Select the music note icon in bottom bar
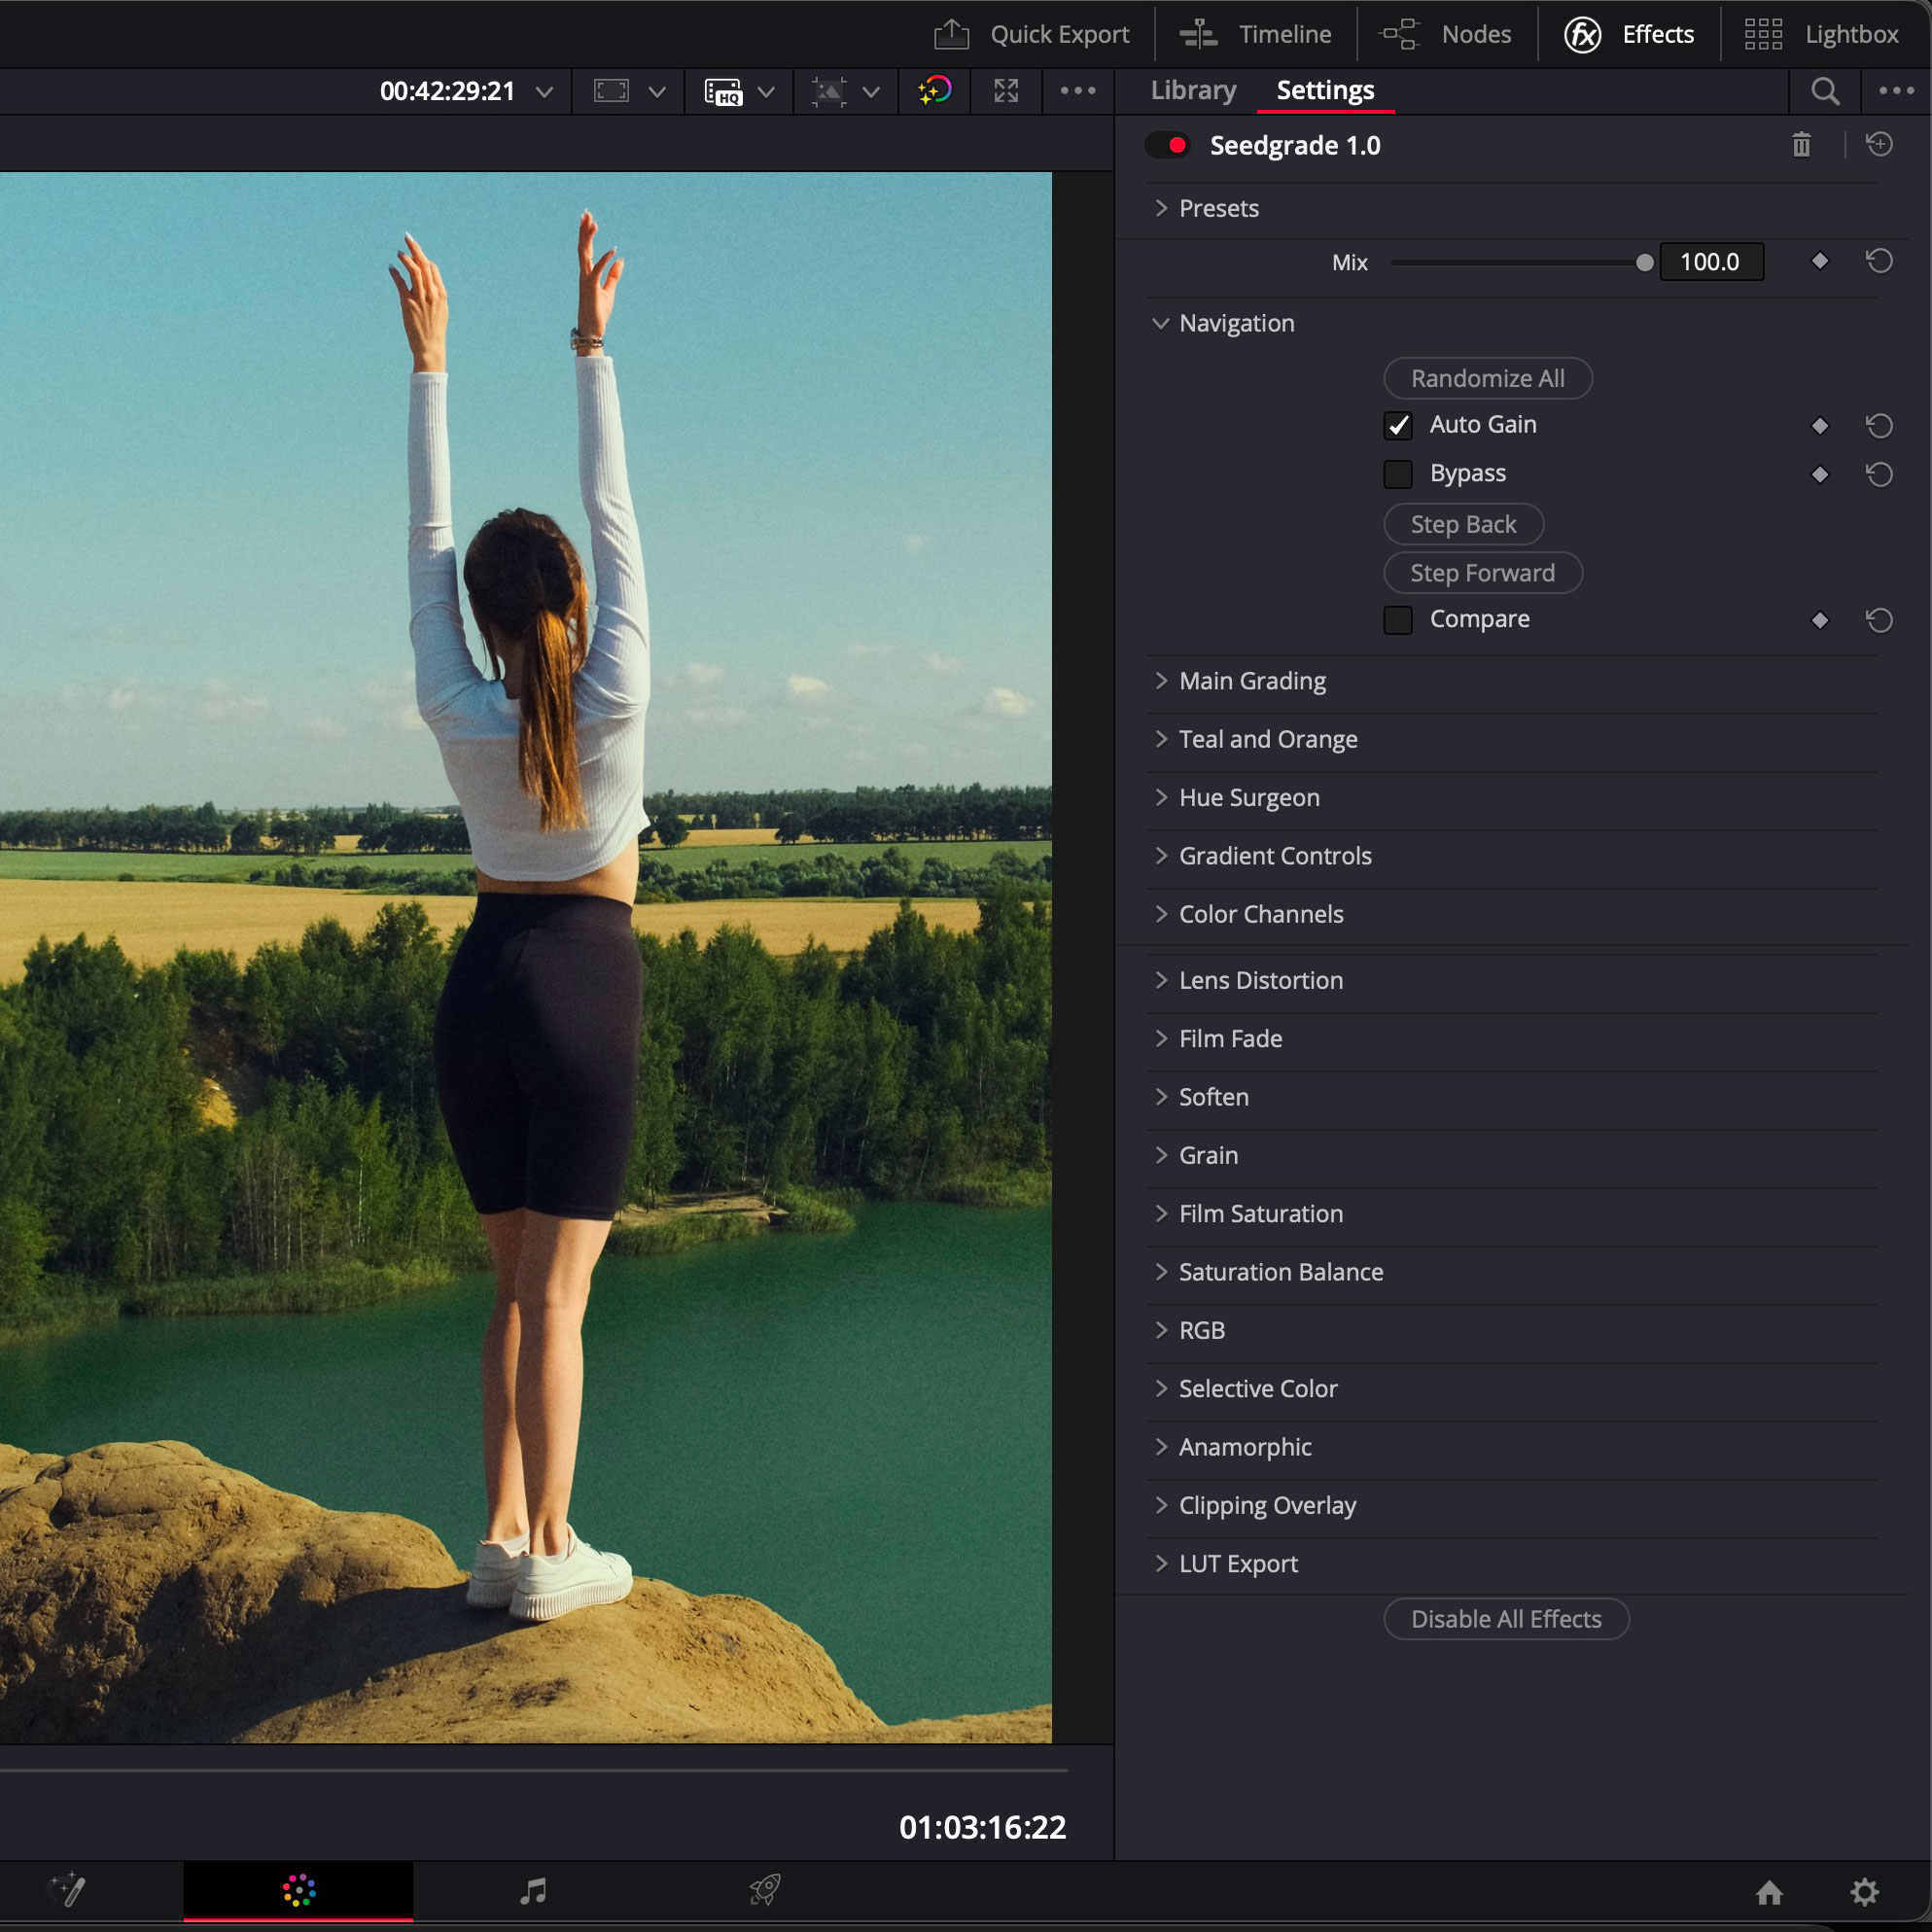Screen dimensions: 1932x1932 [532, 1891]
